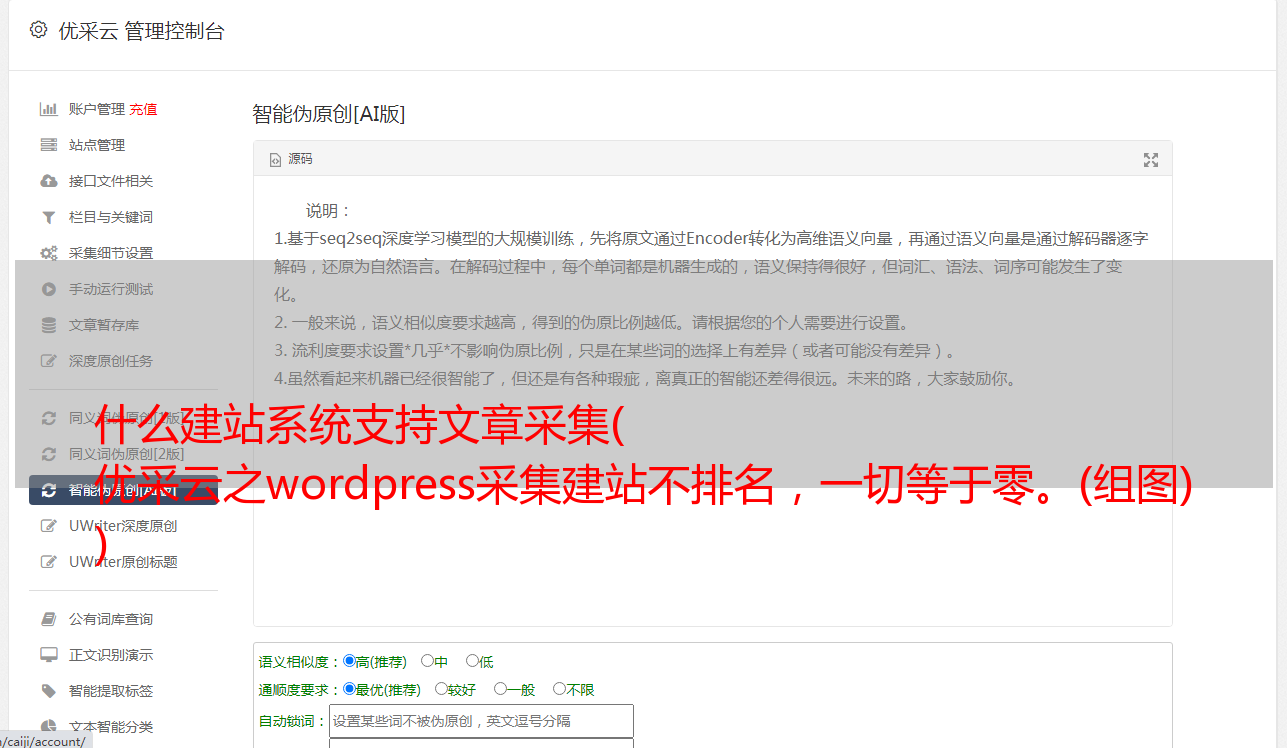Select 最优(推荐) for 通顺度要求
Screen dimensions: 1287x748
[349, 689]
